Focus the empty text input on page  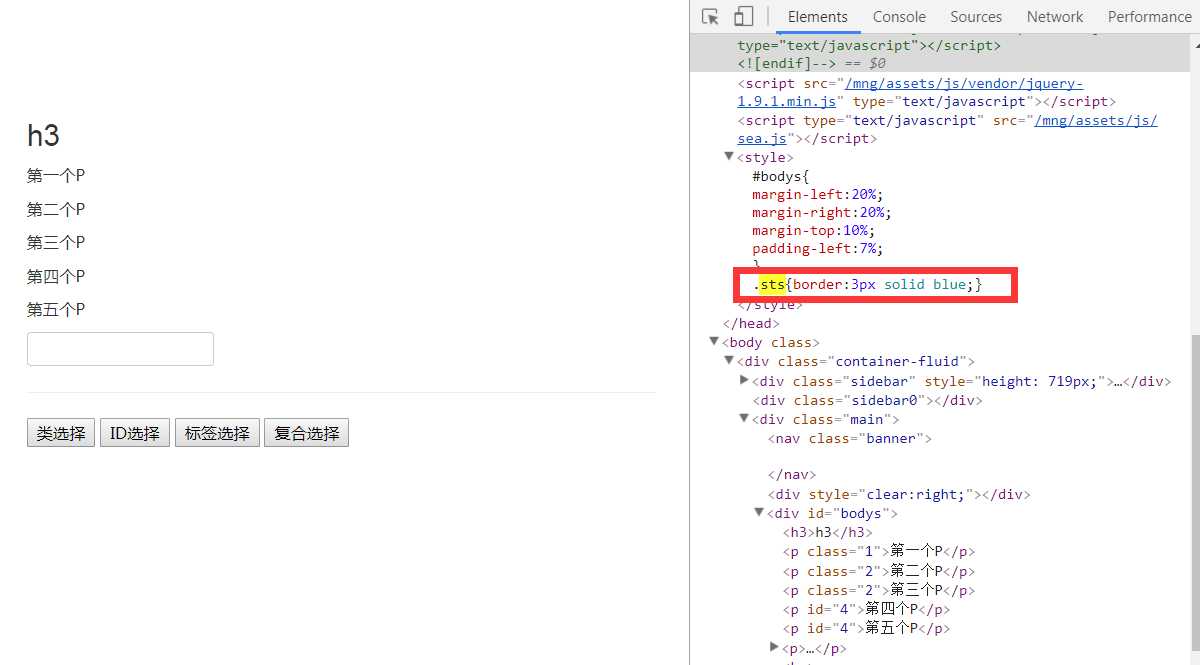point(120,349)
